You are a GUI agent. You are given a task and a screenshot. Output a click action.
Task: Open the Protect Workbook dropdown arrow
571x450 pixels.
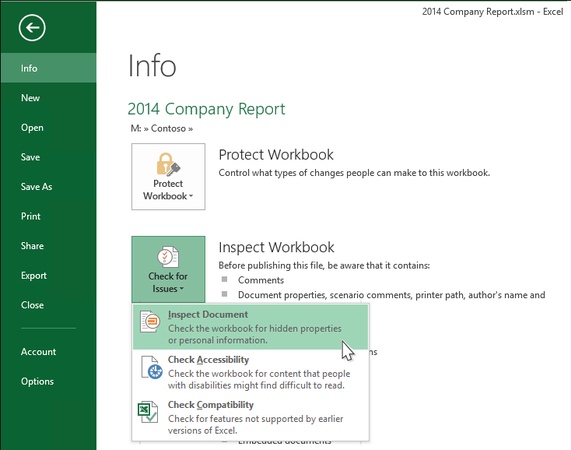point(191,196)
